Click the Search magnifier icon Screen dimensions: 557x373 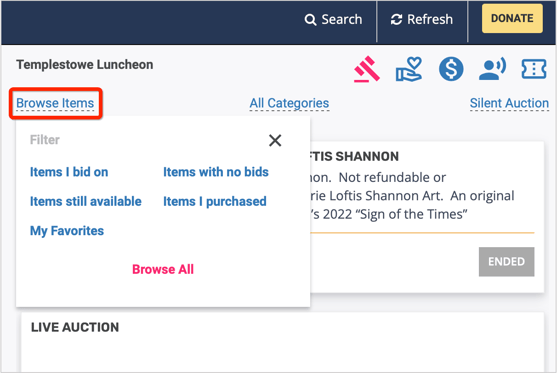[310, 20]
